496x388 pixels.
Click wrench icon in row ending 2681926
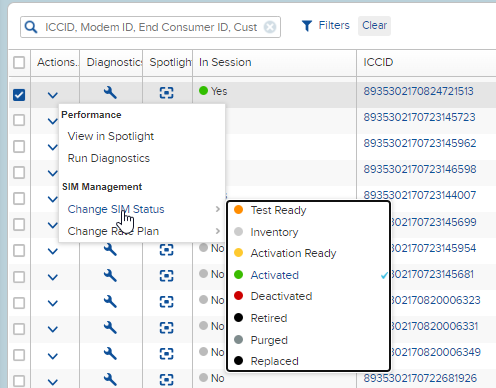point(110,379)
